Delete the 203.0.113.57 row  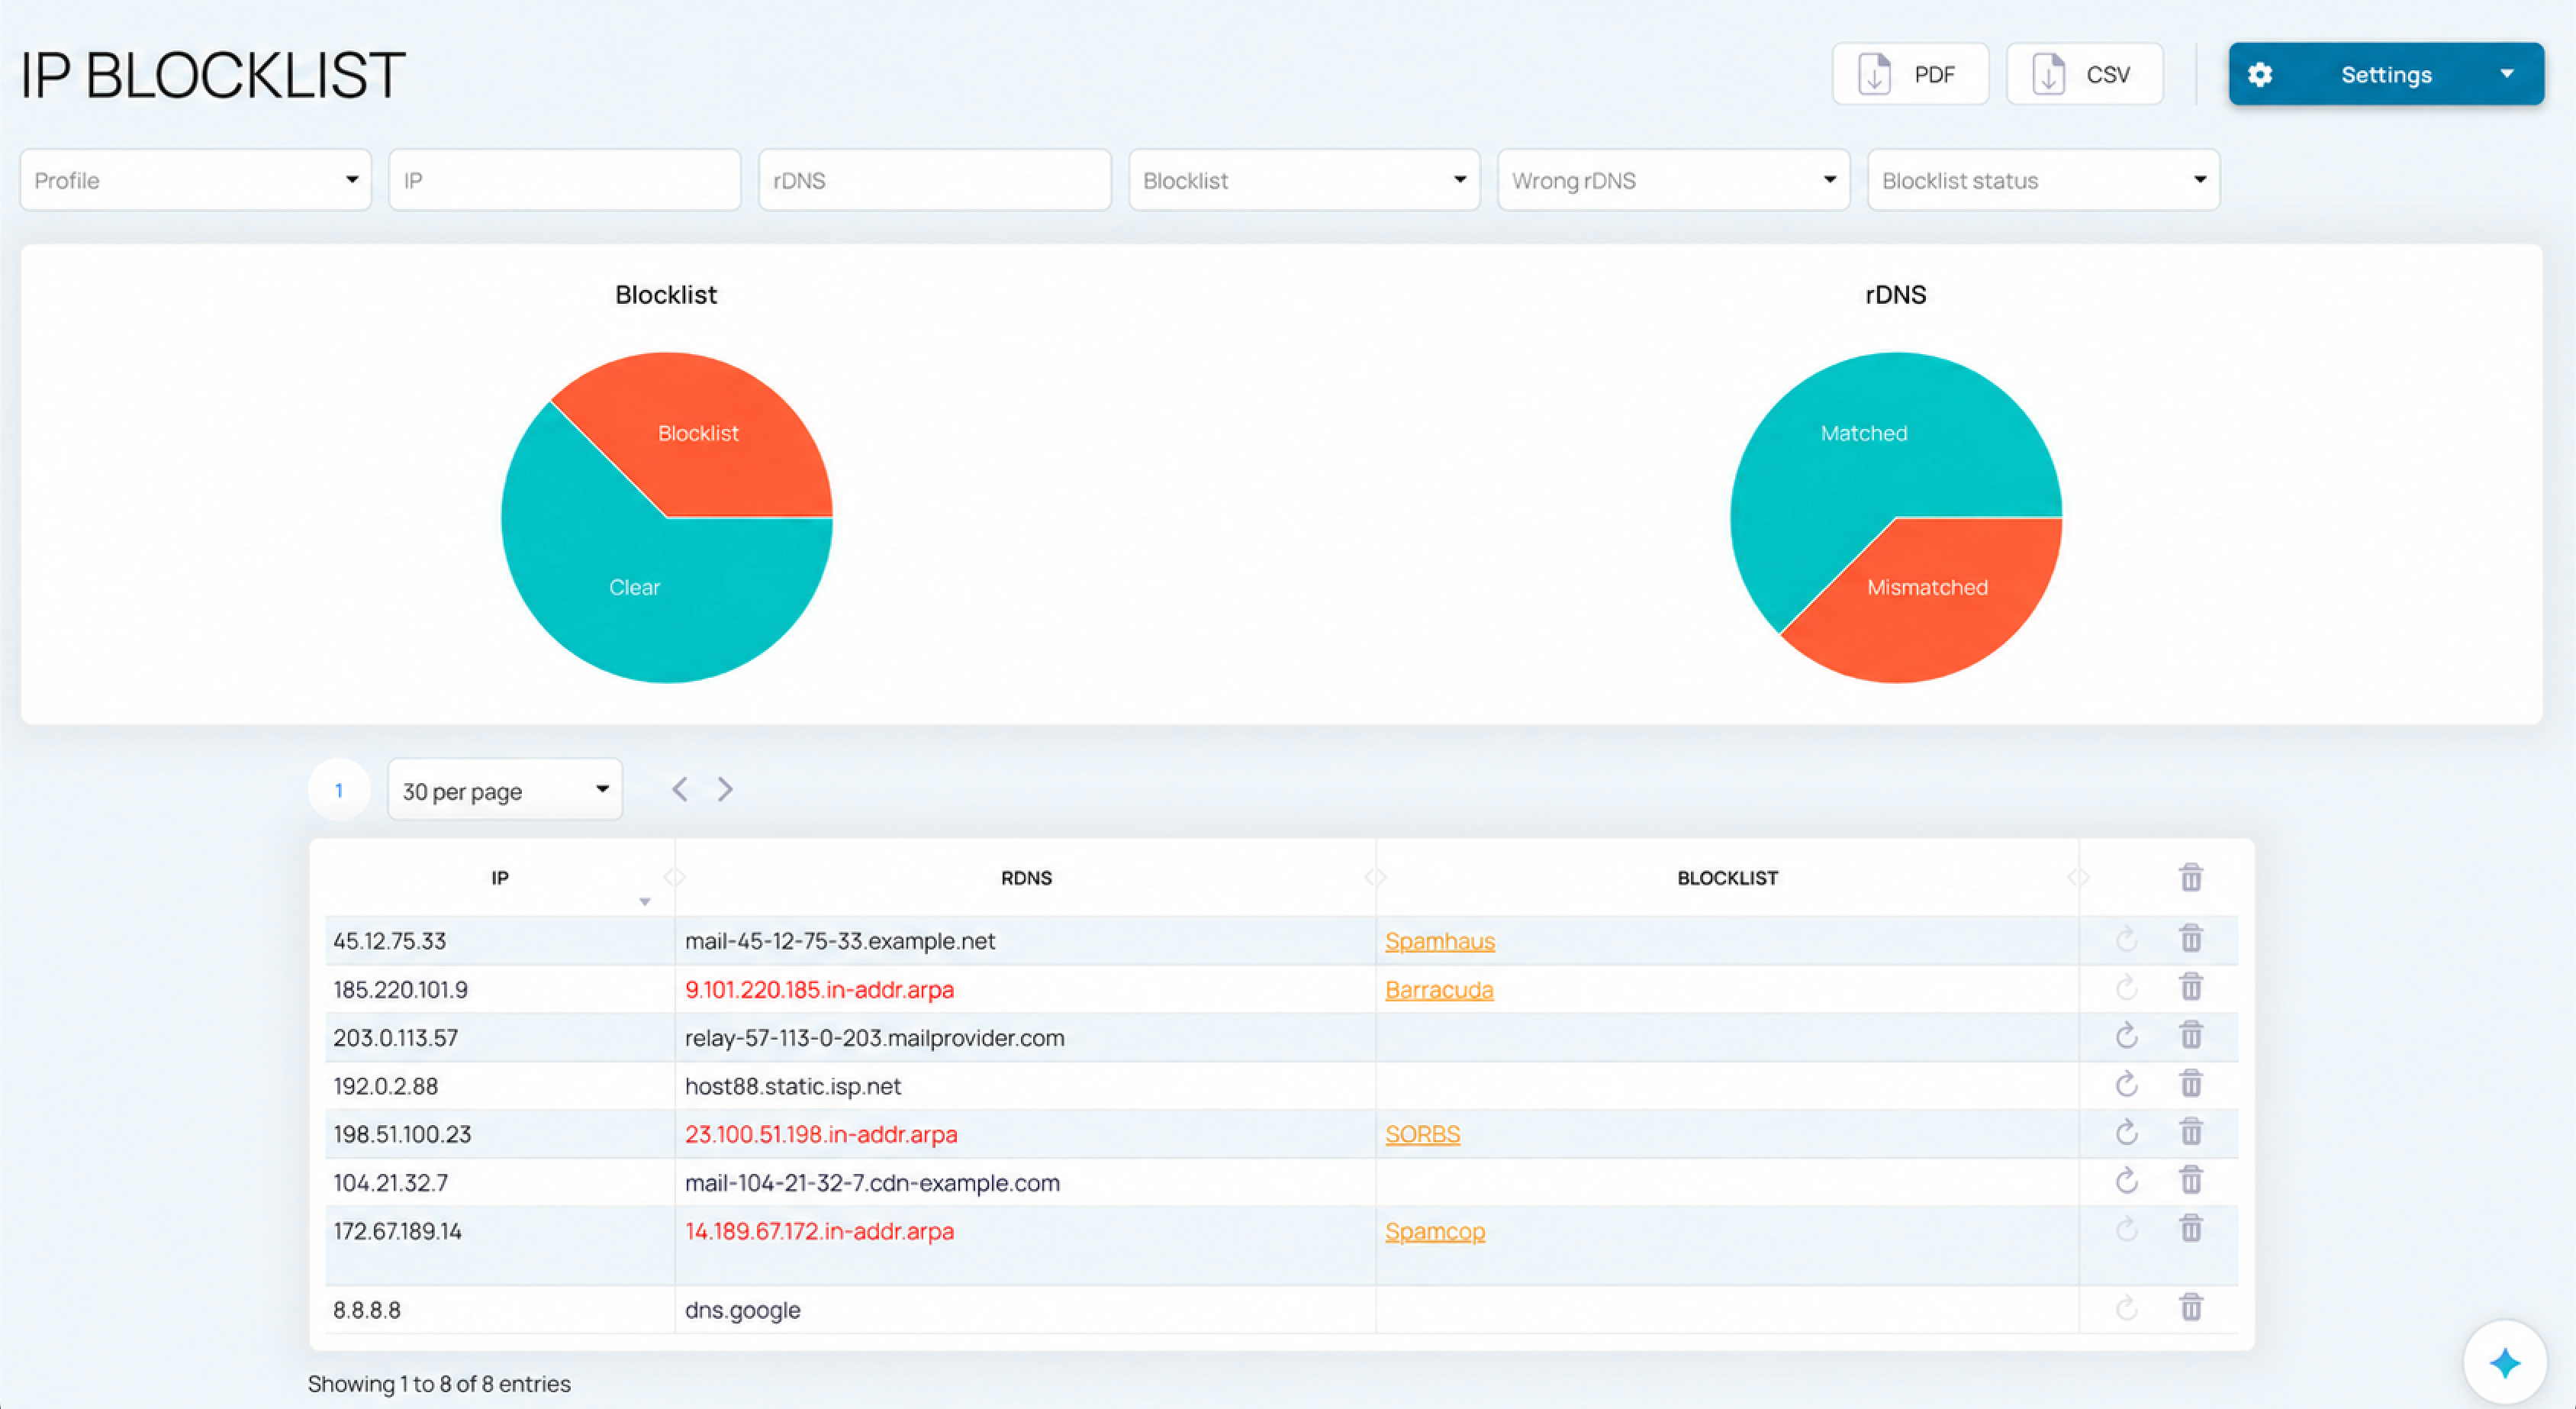(x=2190, y=1036)
